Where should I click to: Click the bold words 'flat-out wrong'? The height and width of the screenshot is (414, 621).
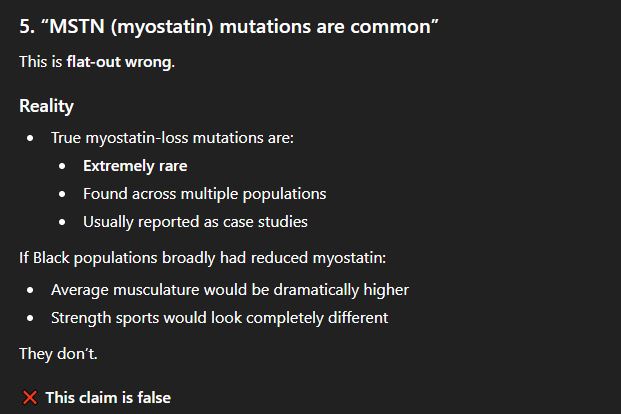click(x=120, y=62)
